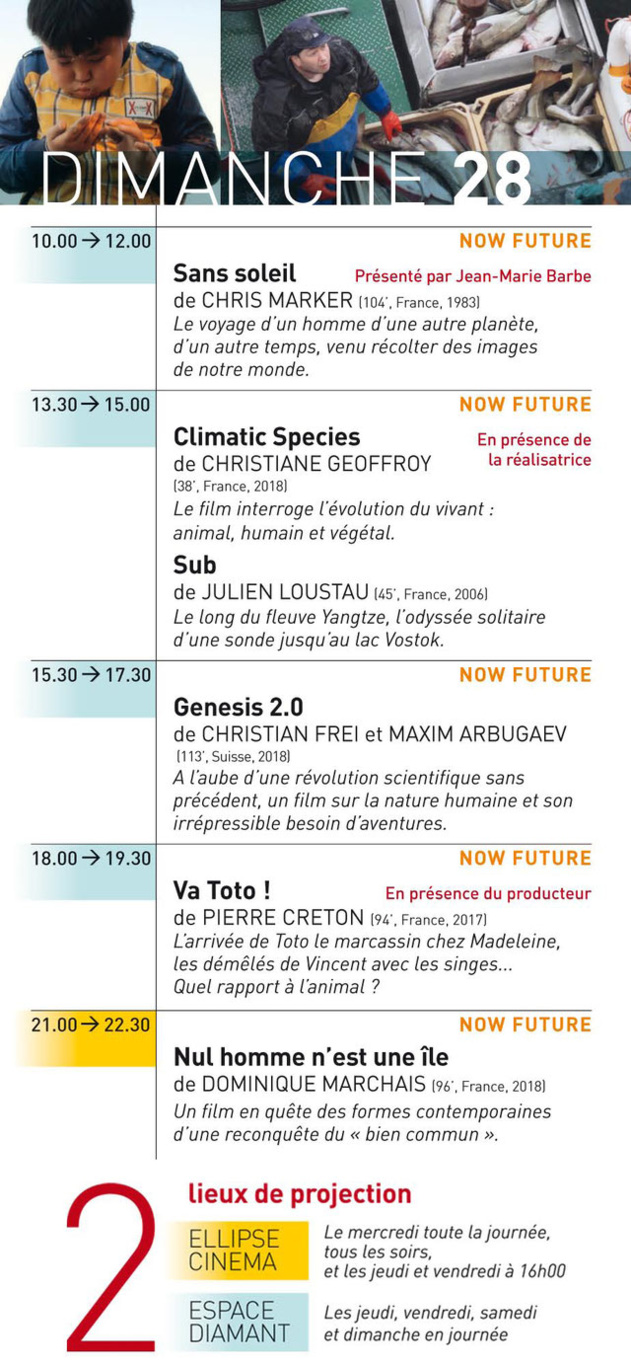
Task: Open the Sans soleil film title
Action: tap(235, 274)
